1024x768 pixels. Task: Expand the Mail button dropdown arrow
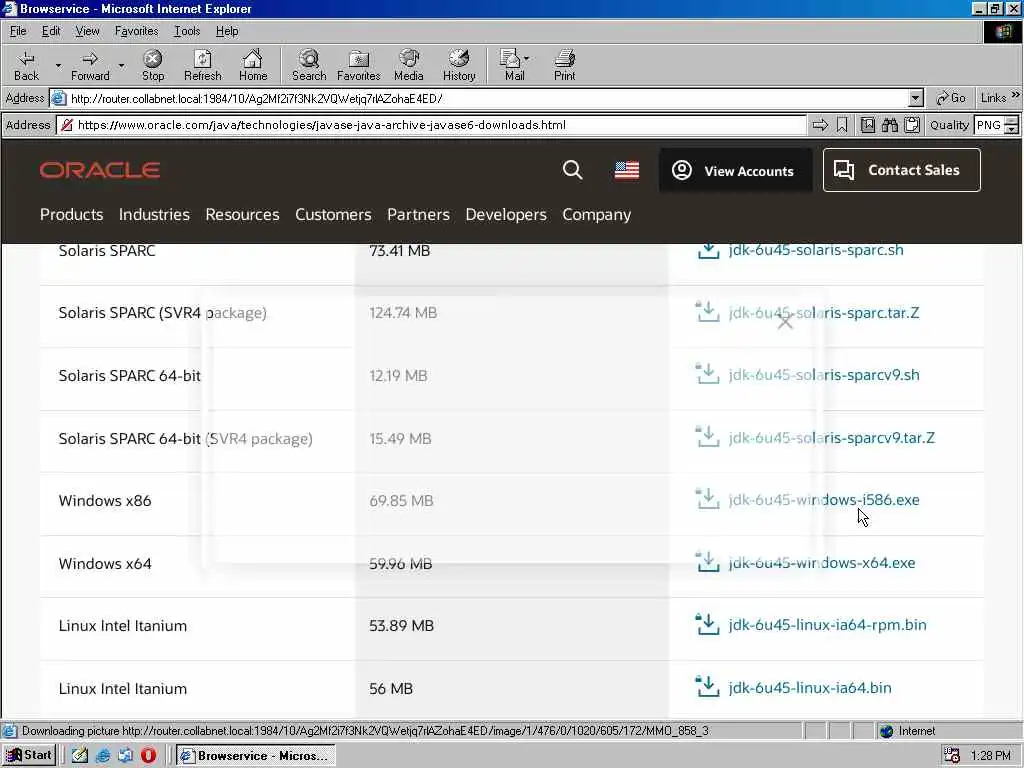527,59
